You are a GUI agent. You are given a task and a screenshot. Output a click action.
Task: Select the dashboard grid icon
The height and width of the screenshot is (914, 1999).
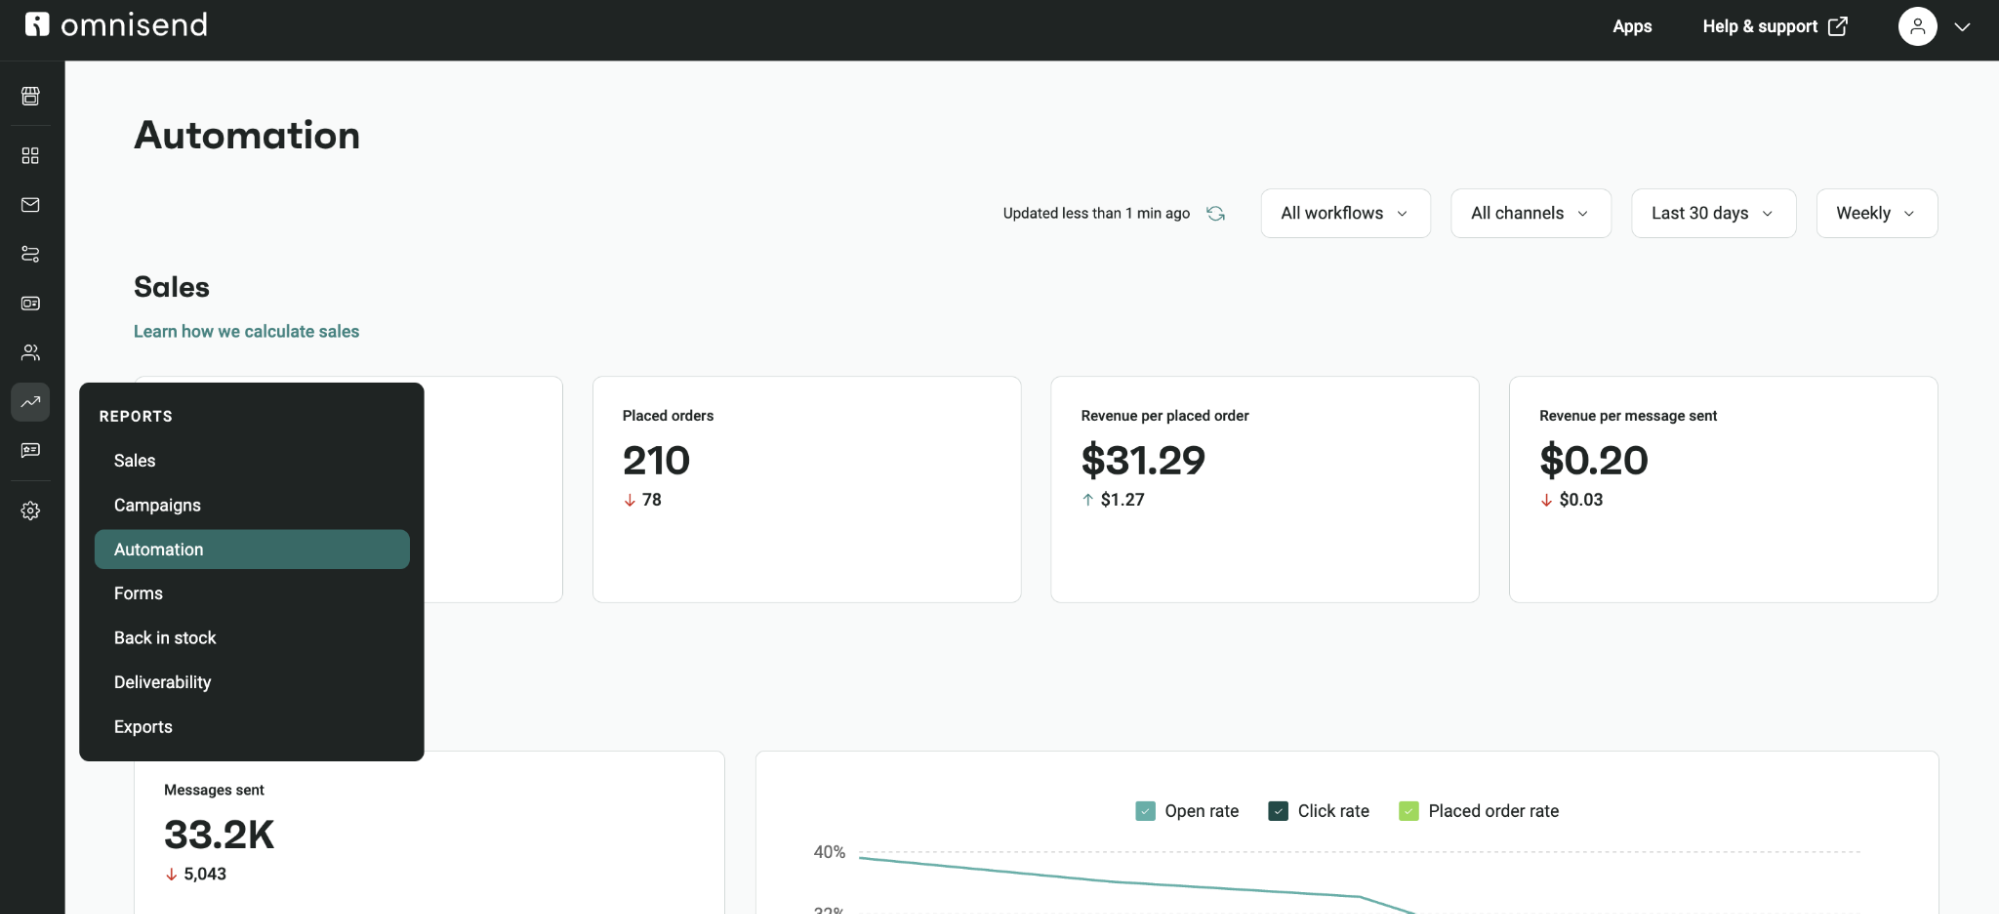click(29, 155)
